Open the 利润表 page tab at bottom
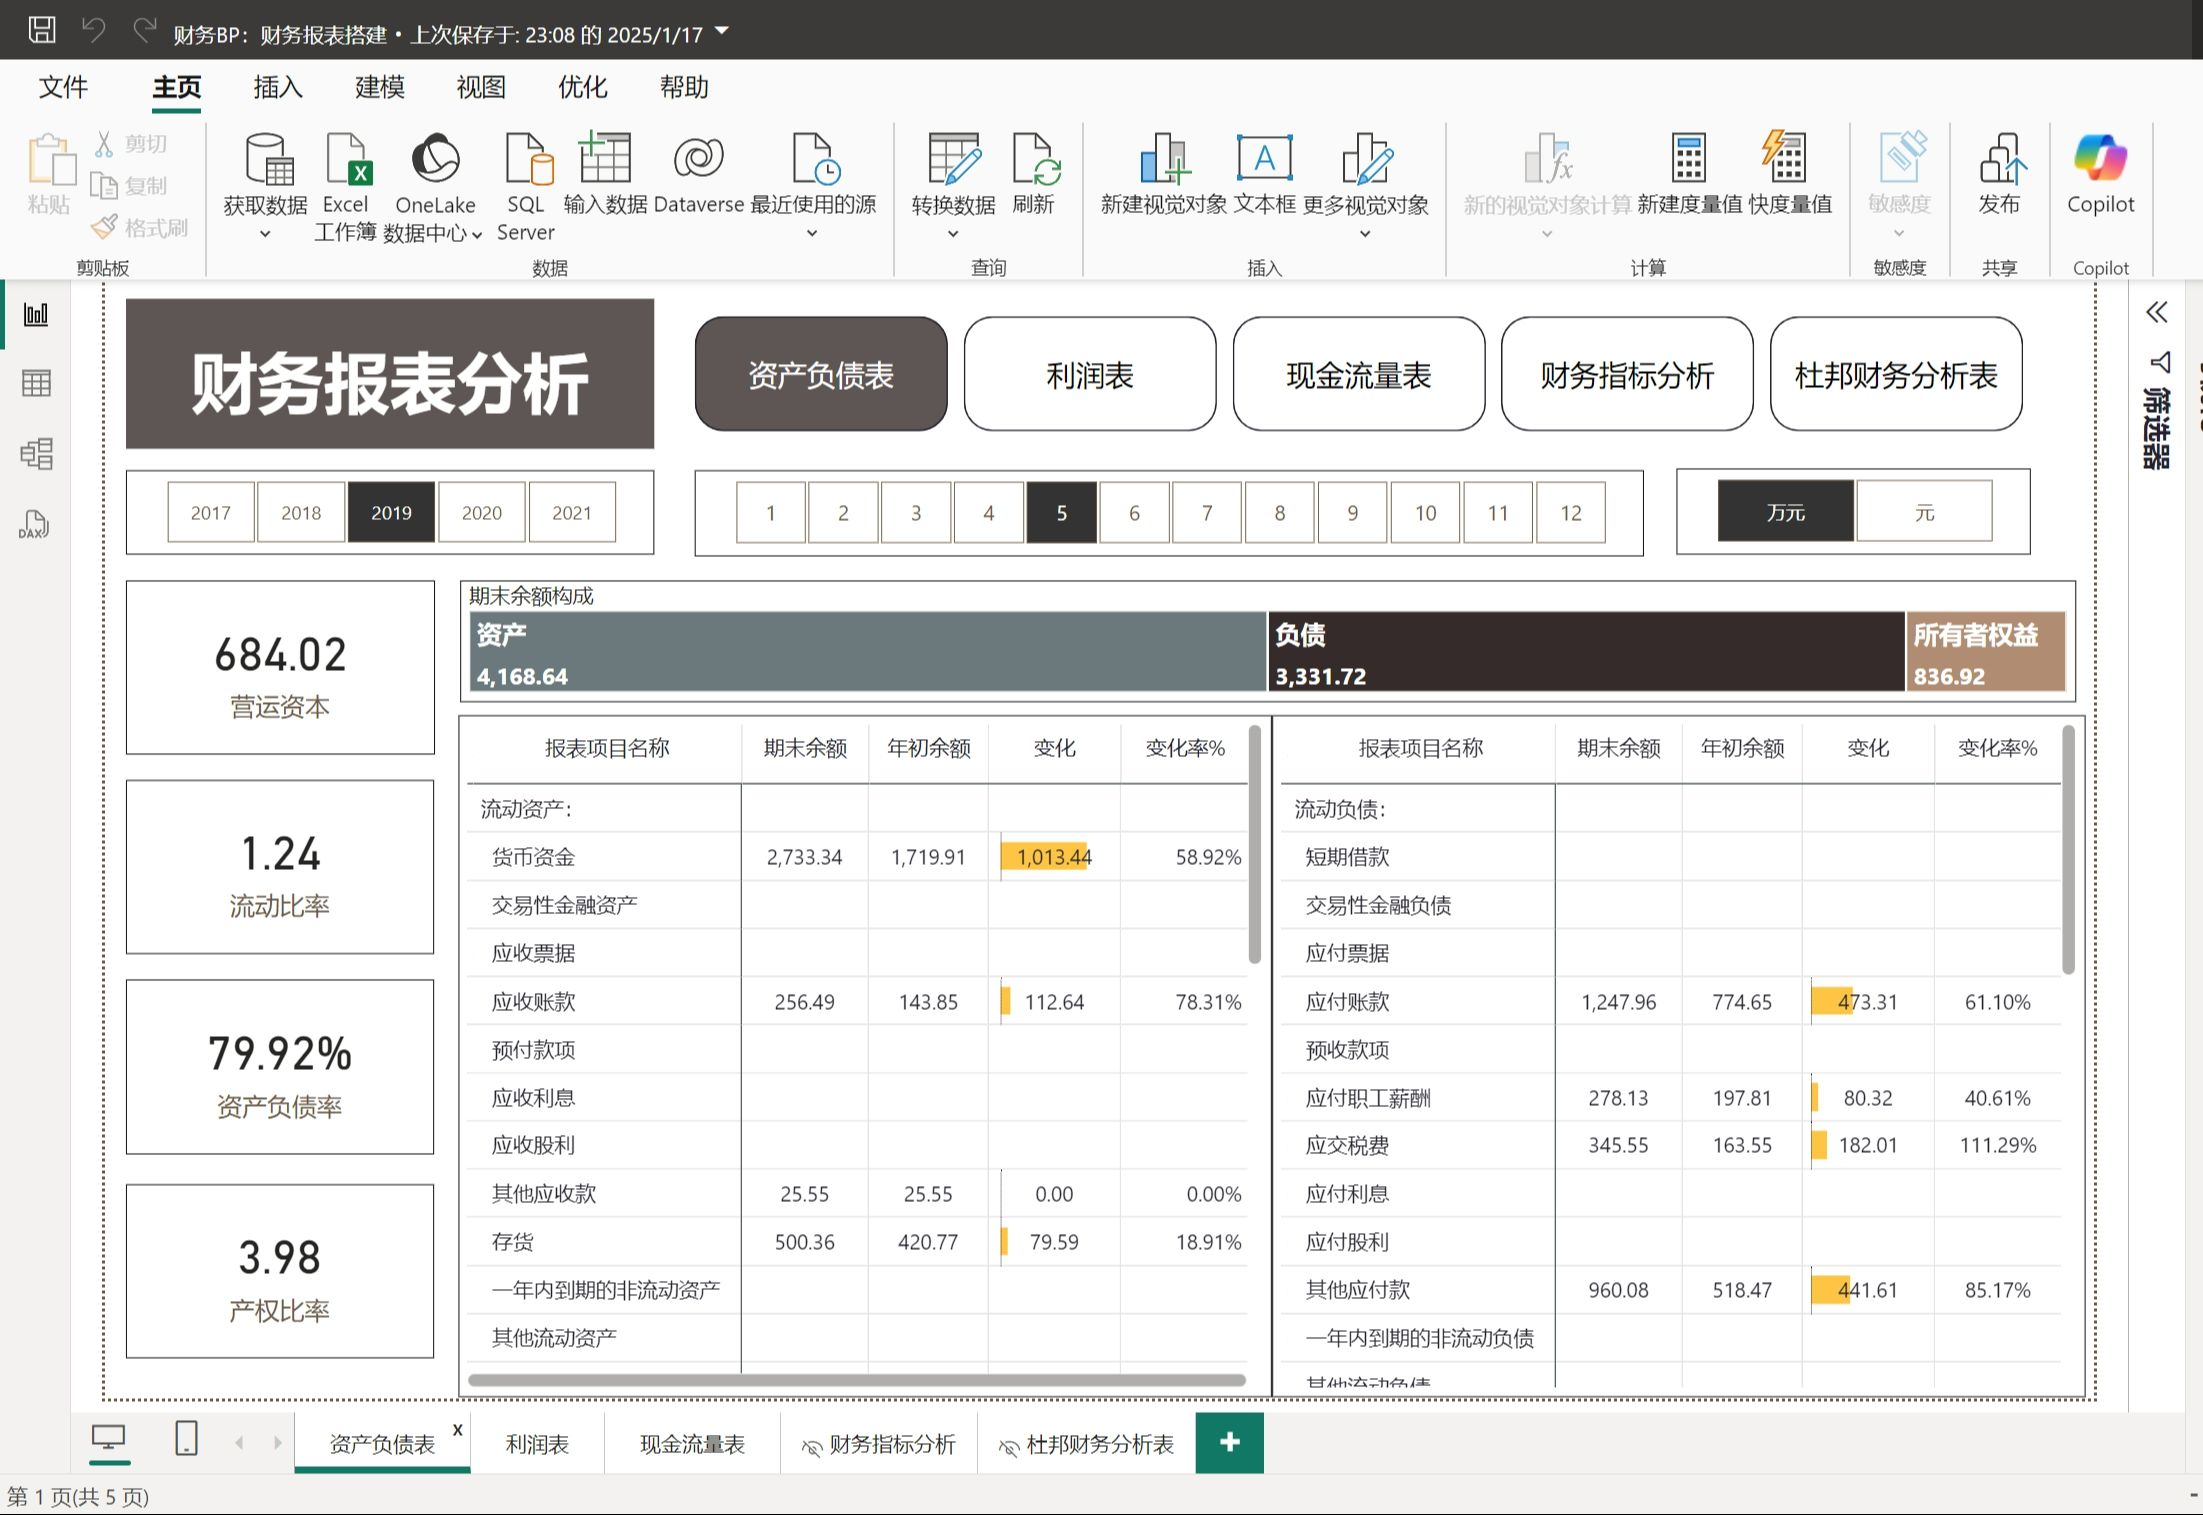2203x1515 pixels. (536, 1443)
